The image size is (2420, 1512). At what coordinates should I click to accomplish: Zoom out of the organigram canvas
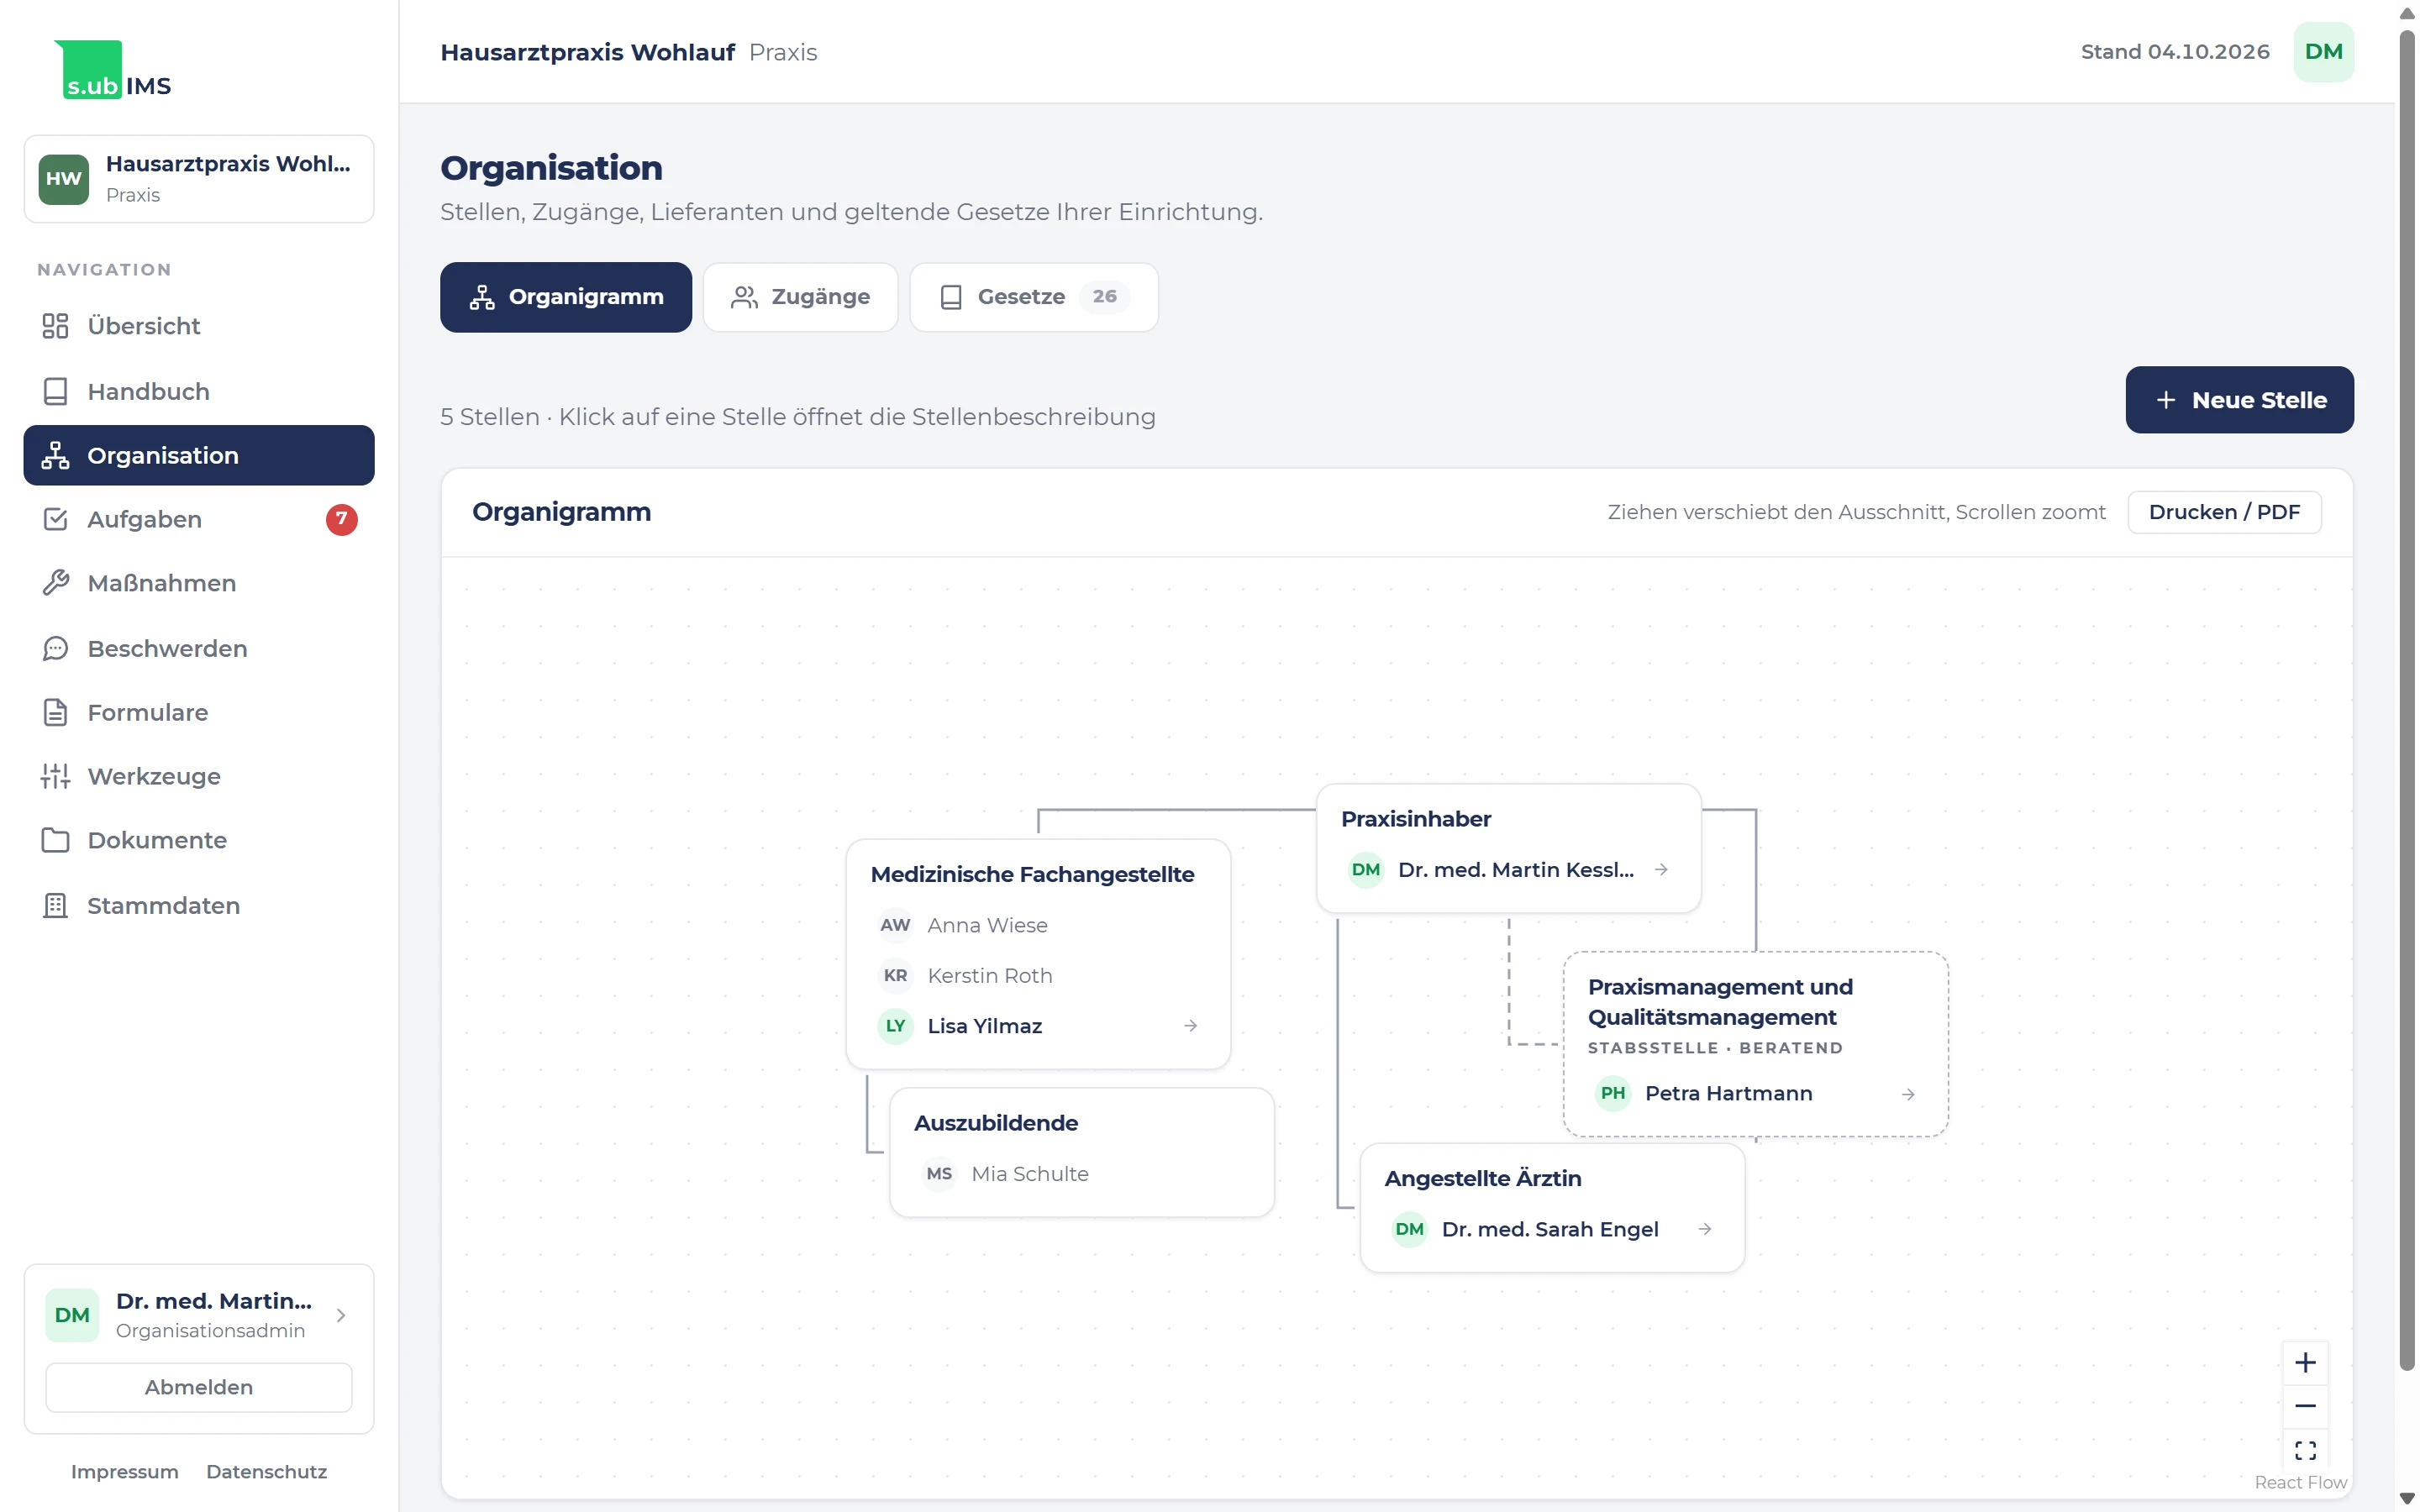[x=2305, y=1406]
